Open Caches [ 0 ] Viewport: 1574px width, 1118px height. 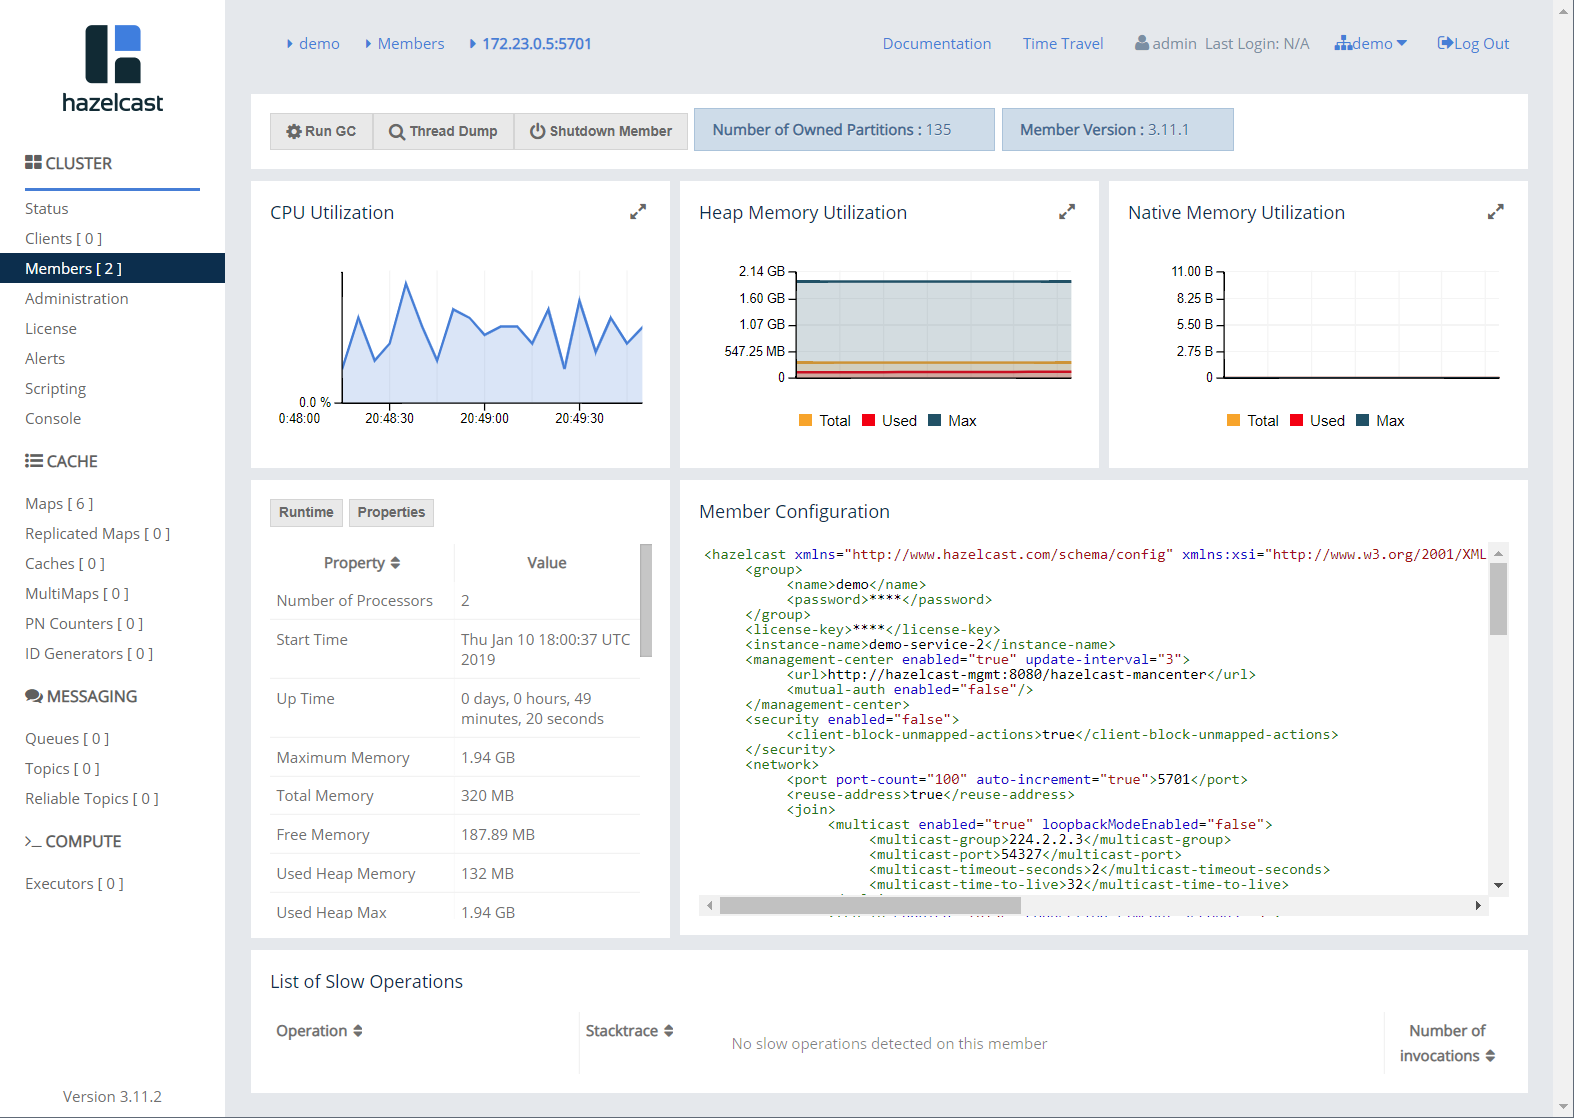(65, 563)
